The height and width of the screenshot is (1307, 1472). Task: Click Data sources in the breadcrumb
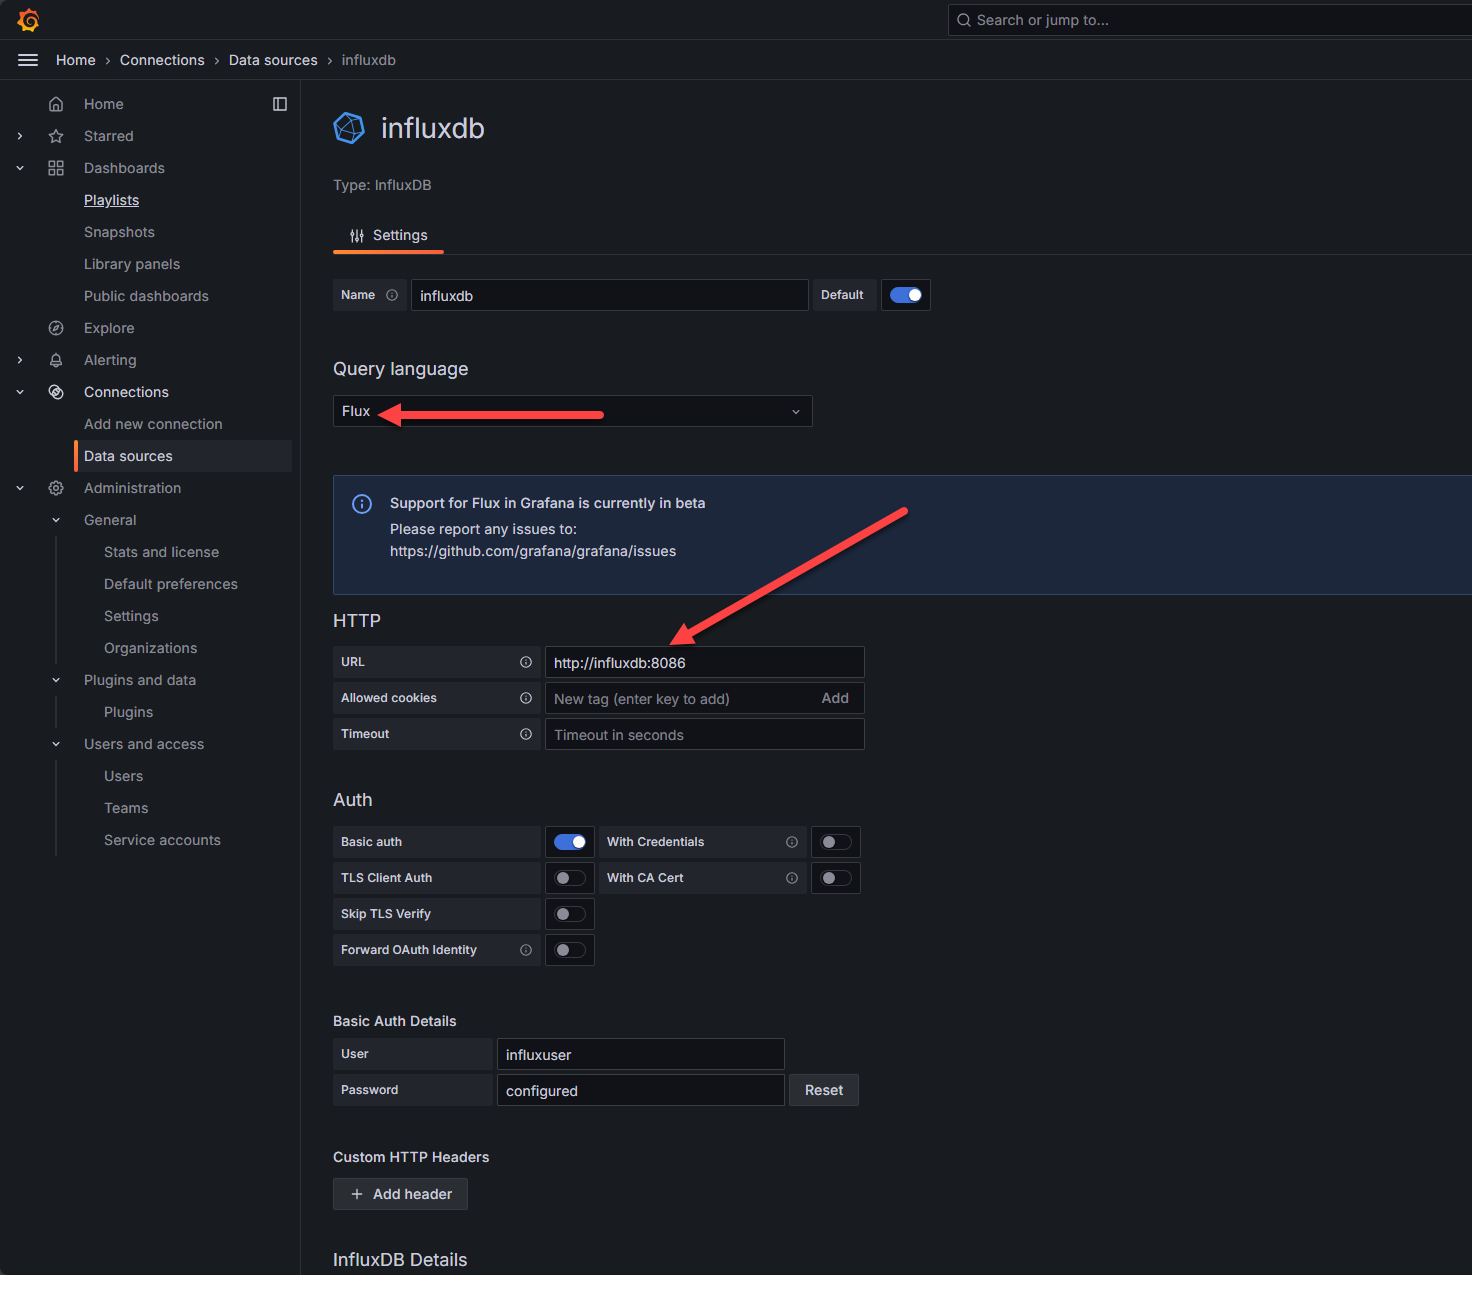(273, 60)
